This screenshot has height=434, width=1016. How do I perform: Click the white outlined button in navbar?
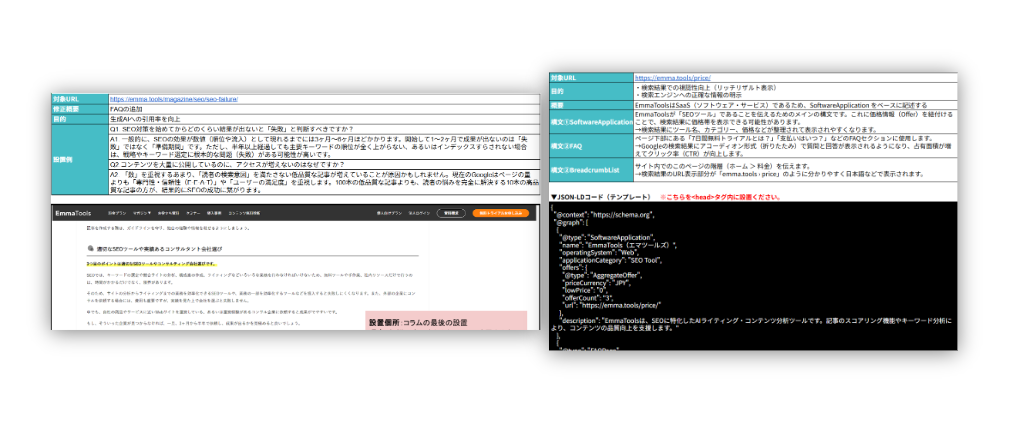(449, 213)
